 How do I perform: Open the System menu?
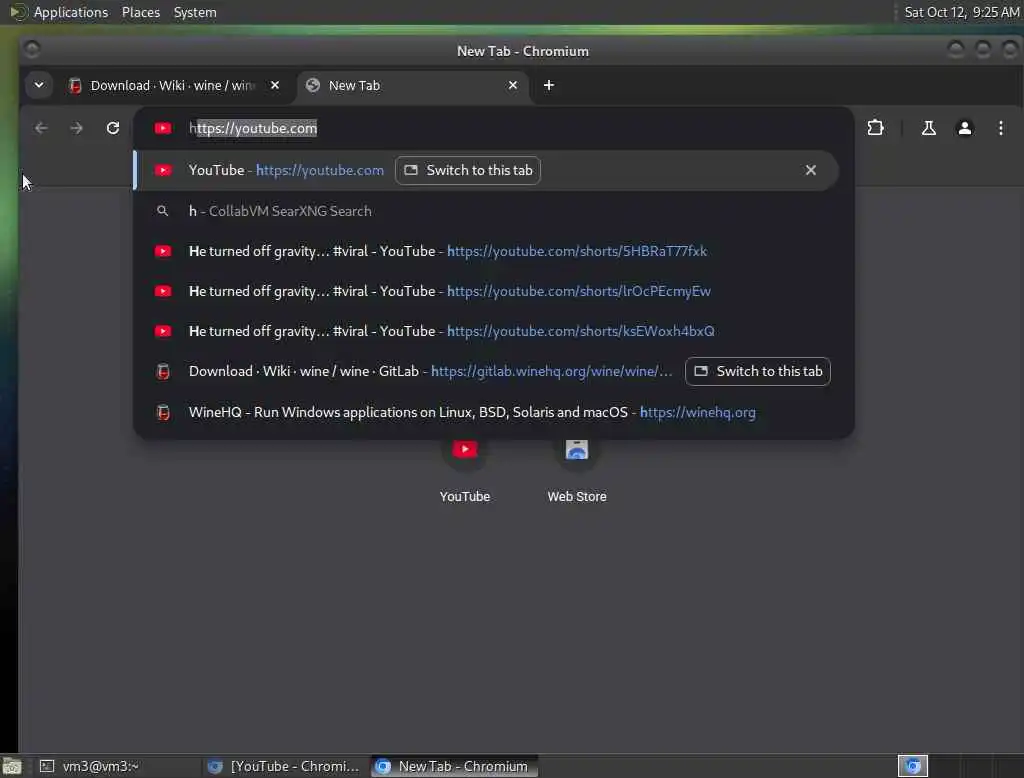pos(195,12)
